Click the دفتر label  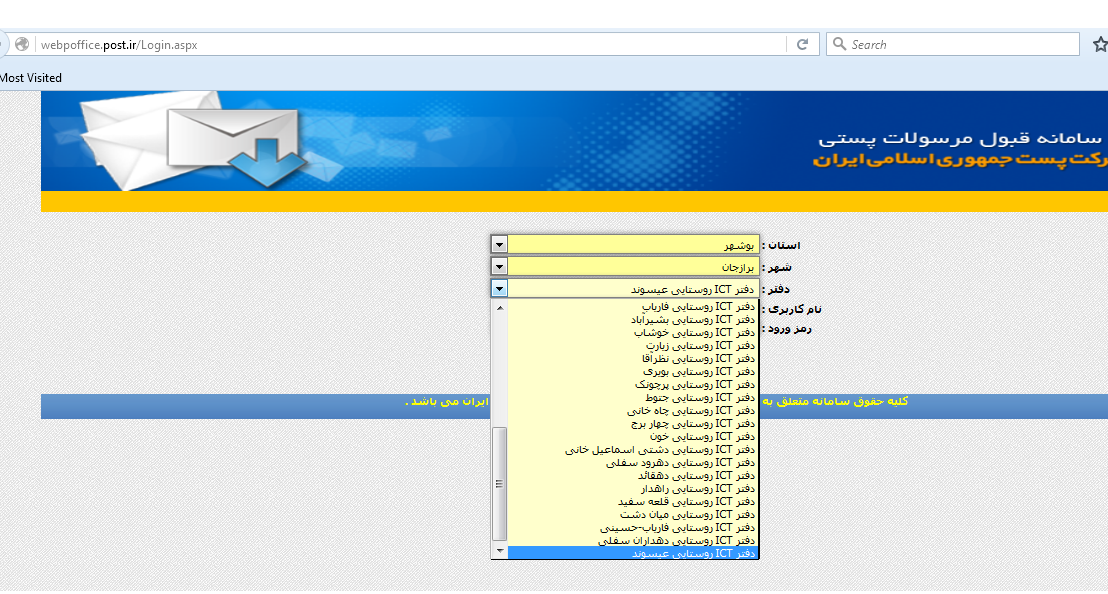(x=776, y=289)
